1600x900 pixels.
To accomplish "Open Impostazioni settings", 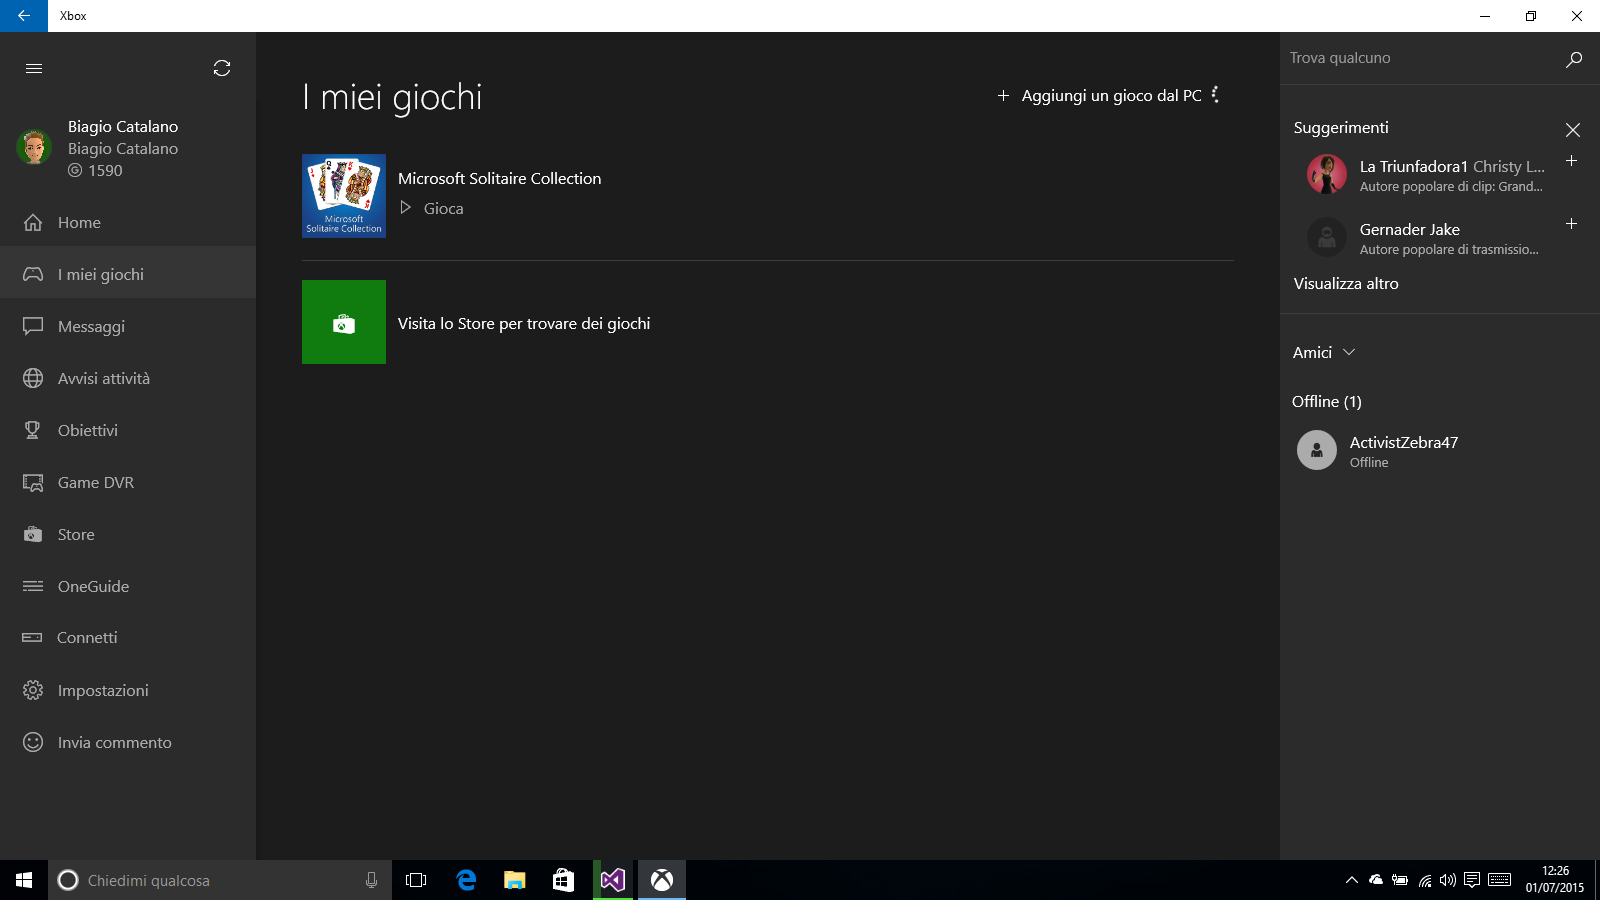I will tap(128, 690).
